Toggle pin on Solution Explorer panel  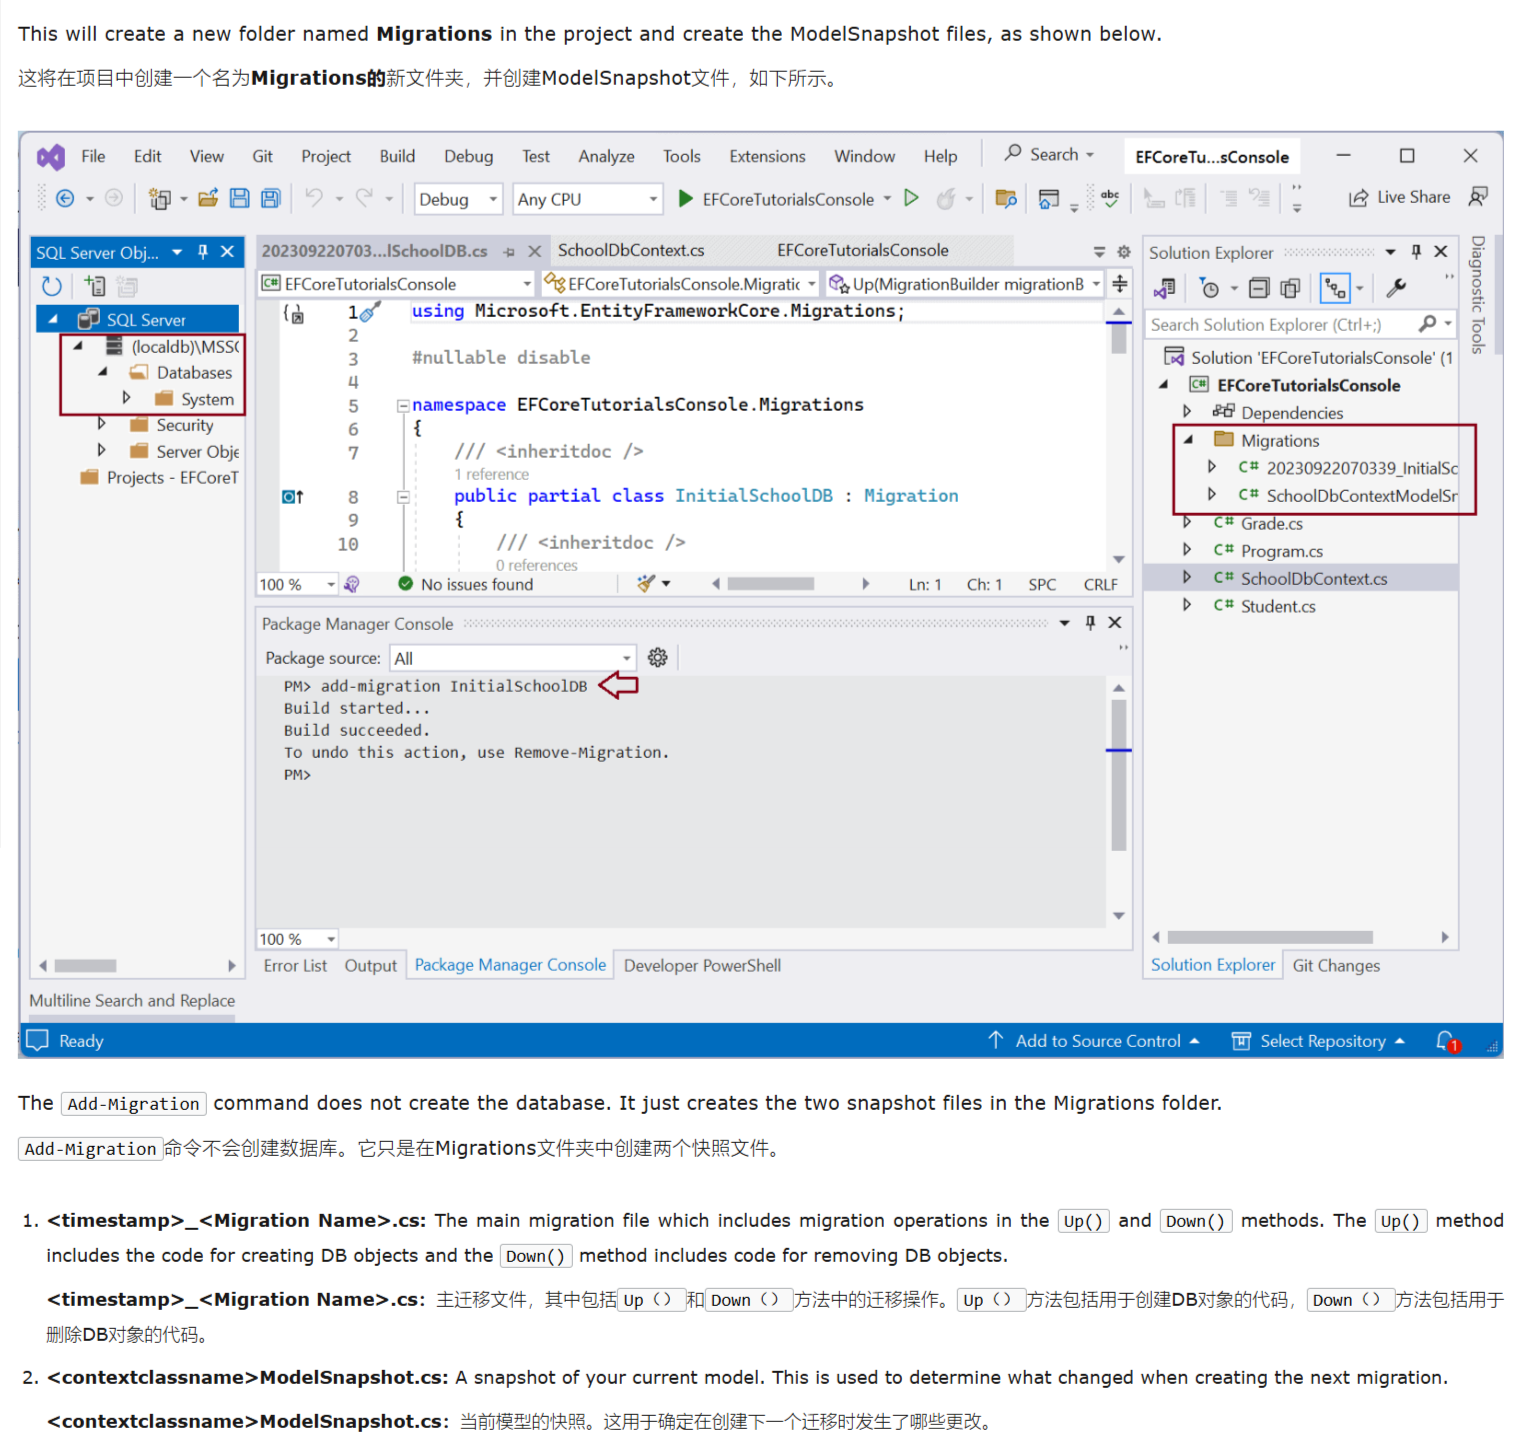point(1416,252)
